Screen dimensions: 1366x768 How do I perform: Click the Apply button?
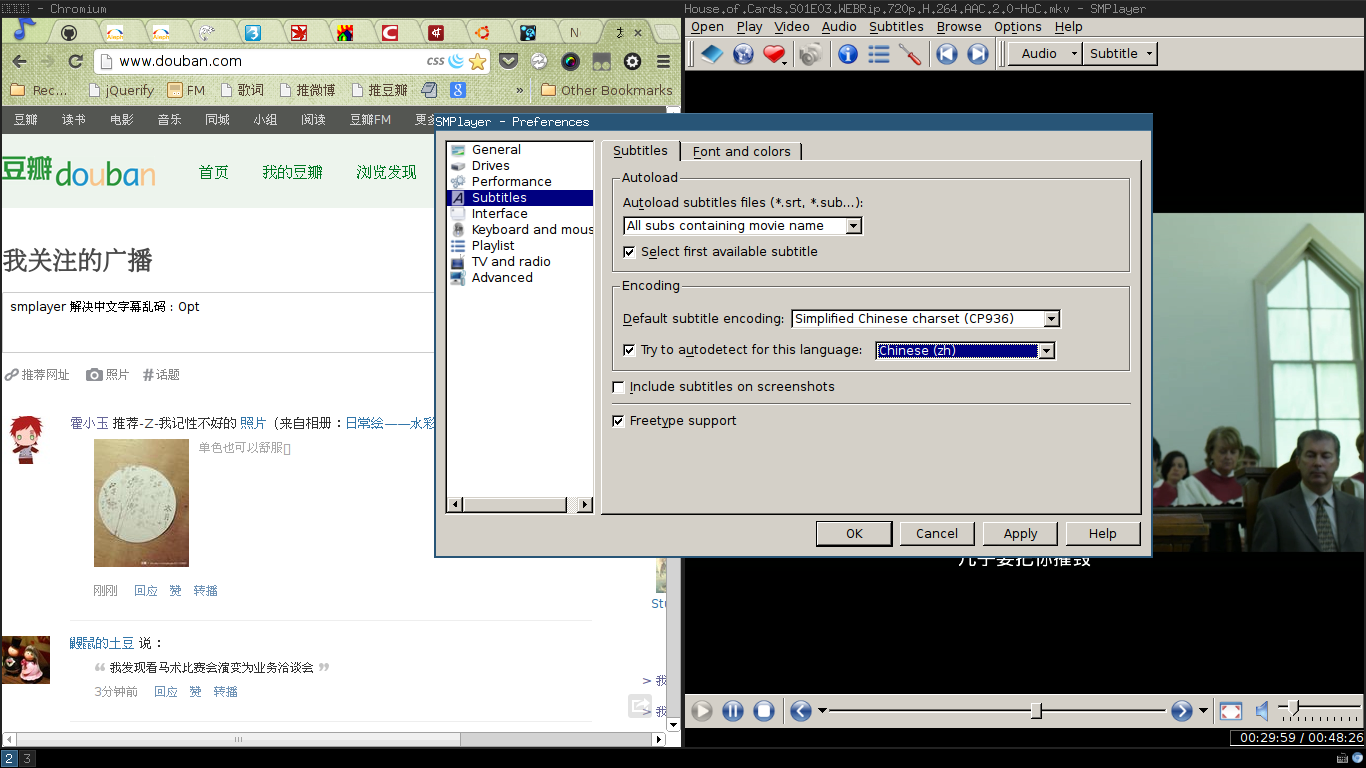click(1020, 534)
